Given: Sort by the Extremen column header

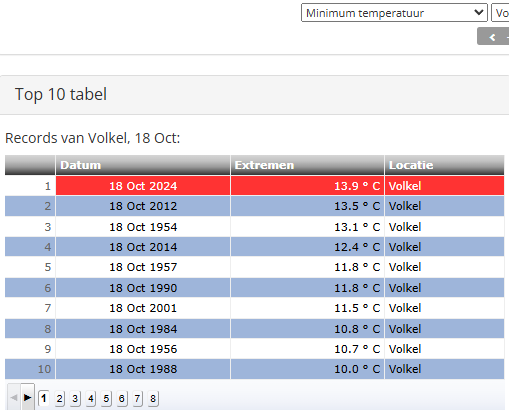Looking at the screenshot, I should [307, 165].
